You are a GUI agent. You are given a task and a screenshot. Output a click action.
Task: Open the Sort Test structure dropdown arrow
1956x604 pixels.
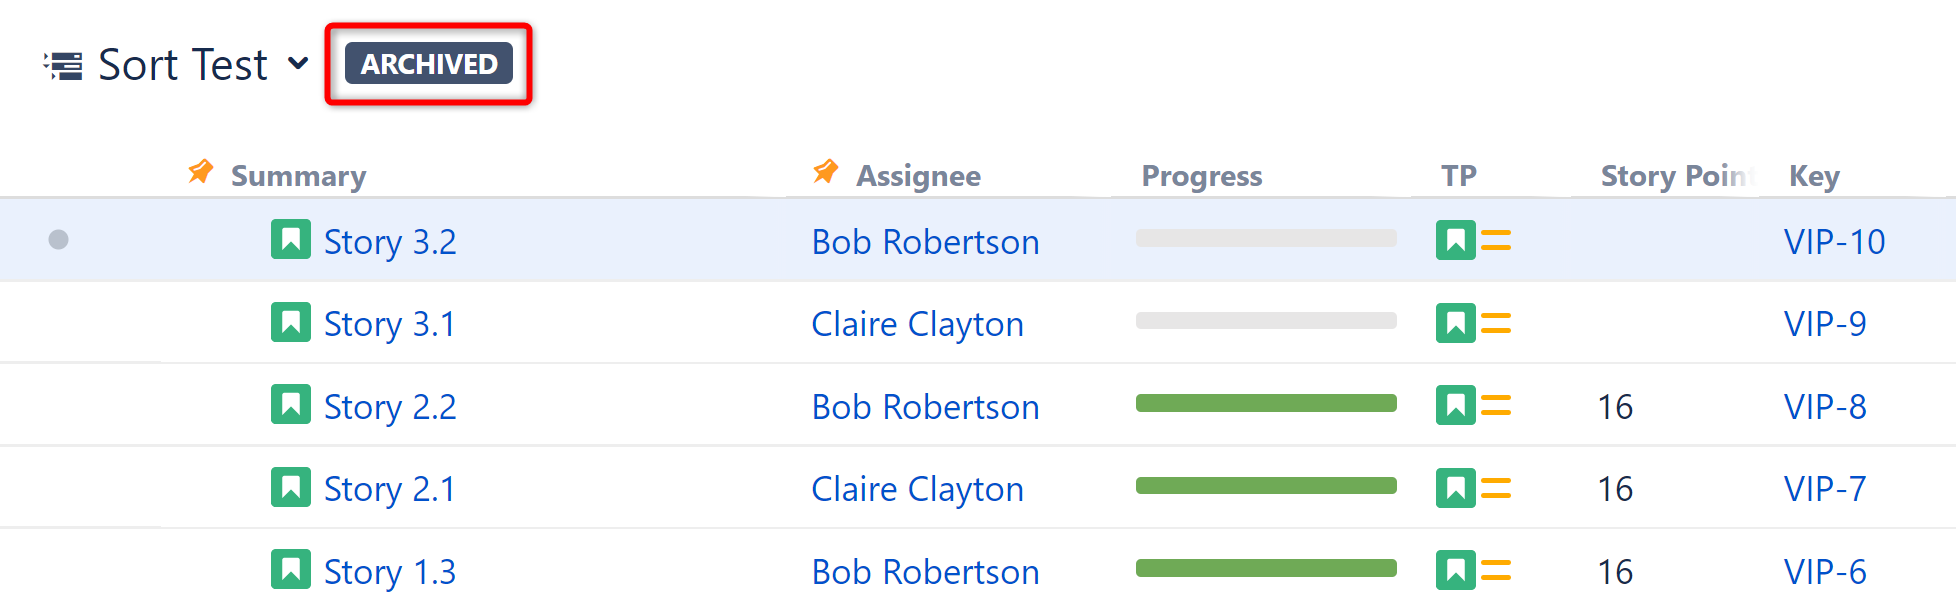[x=297, y=64]
